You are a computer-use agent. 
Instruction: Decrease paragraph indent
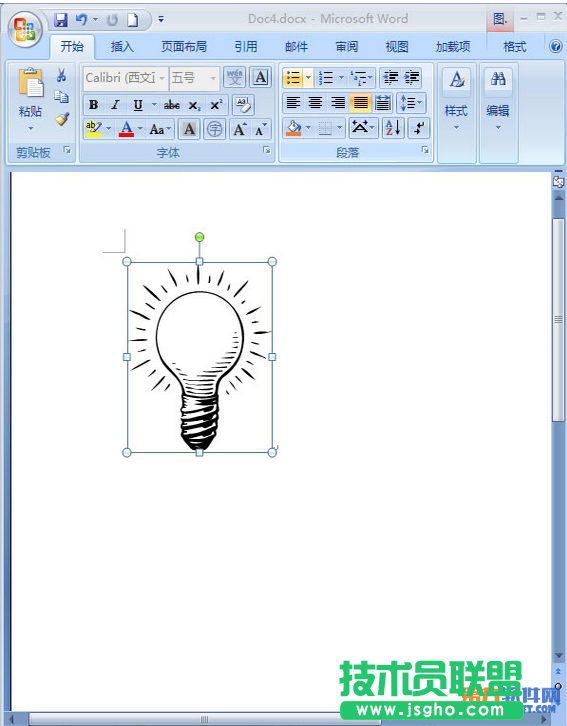pyautogui.click(x=390, y=77)
